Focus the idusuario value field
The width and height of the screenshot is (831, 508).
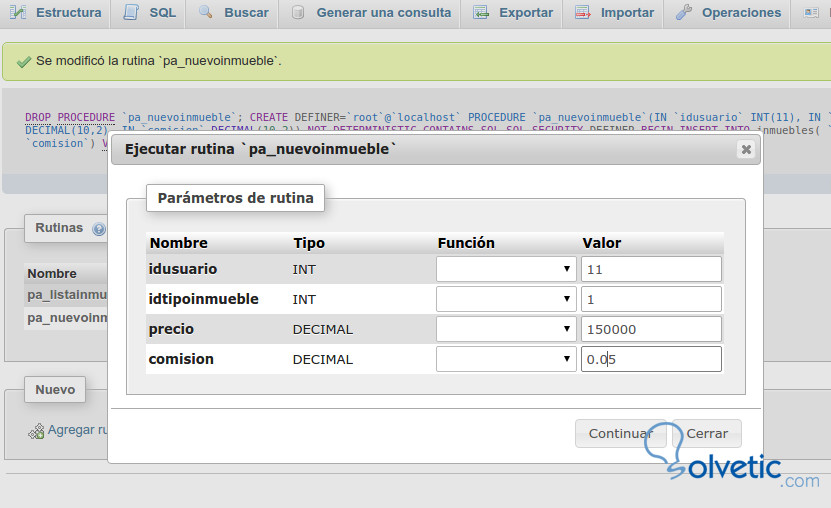[x=651, y=269]
